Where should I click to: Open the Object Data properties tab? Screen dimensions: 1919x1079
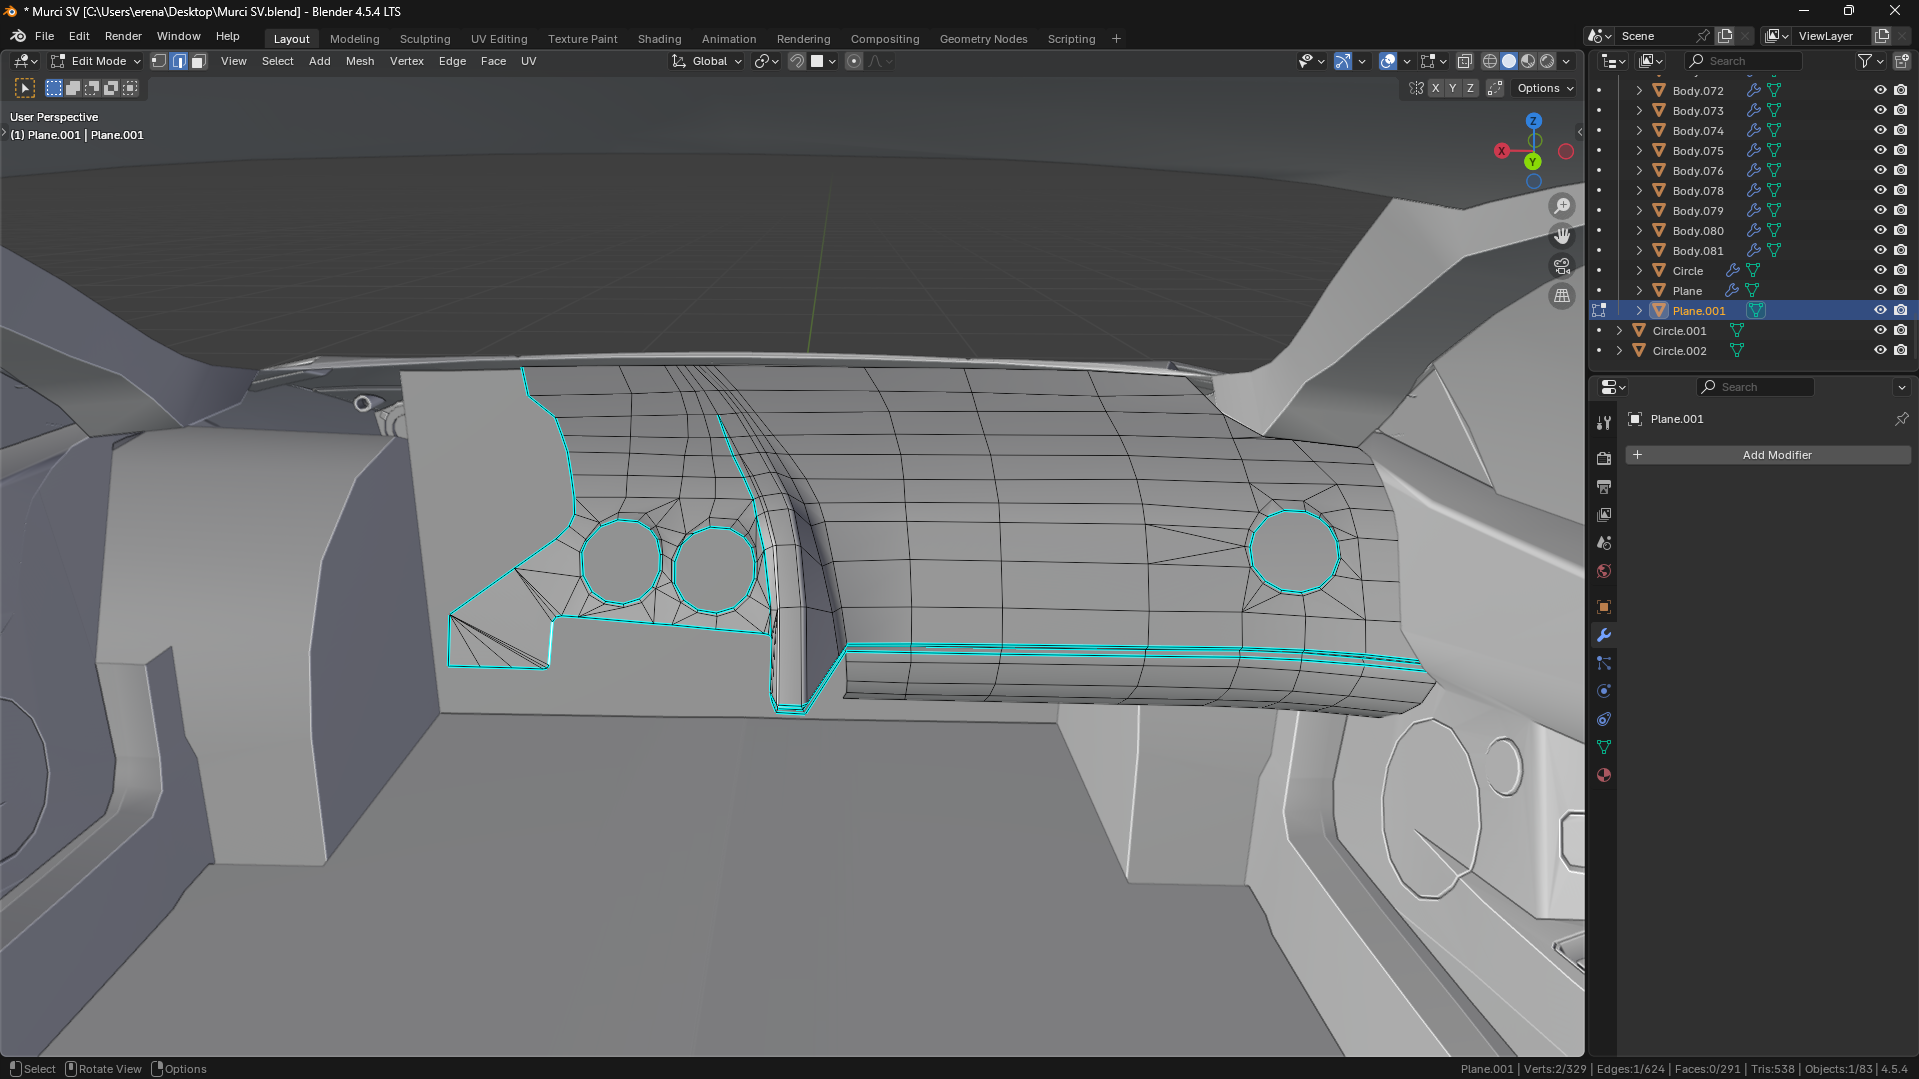pyautogui.click(x=1604, y=747)
